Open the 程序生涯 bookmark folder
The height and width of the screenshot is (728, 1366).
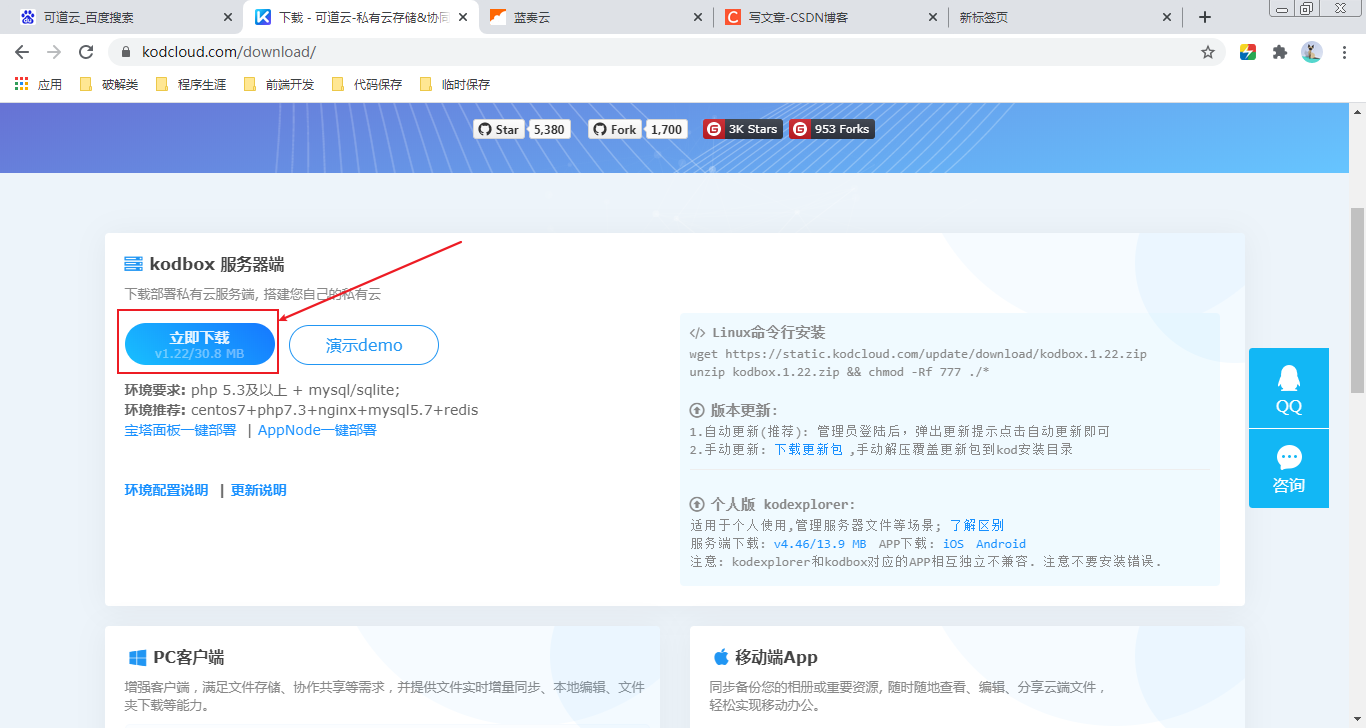[191, 85]
